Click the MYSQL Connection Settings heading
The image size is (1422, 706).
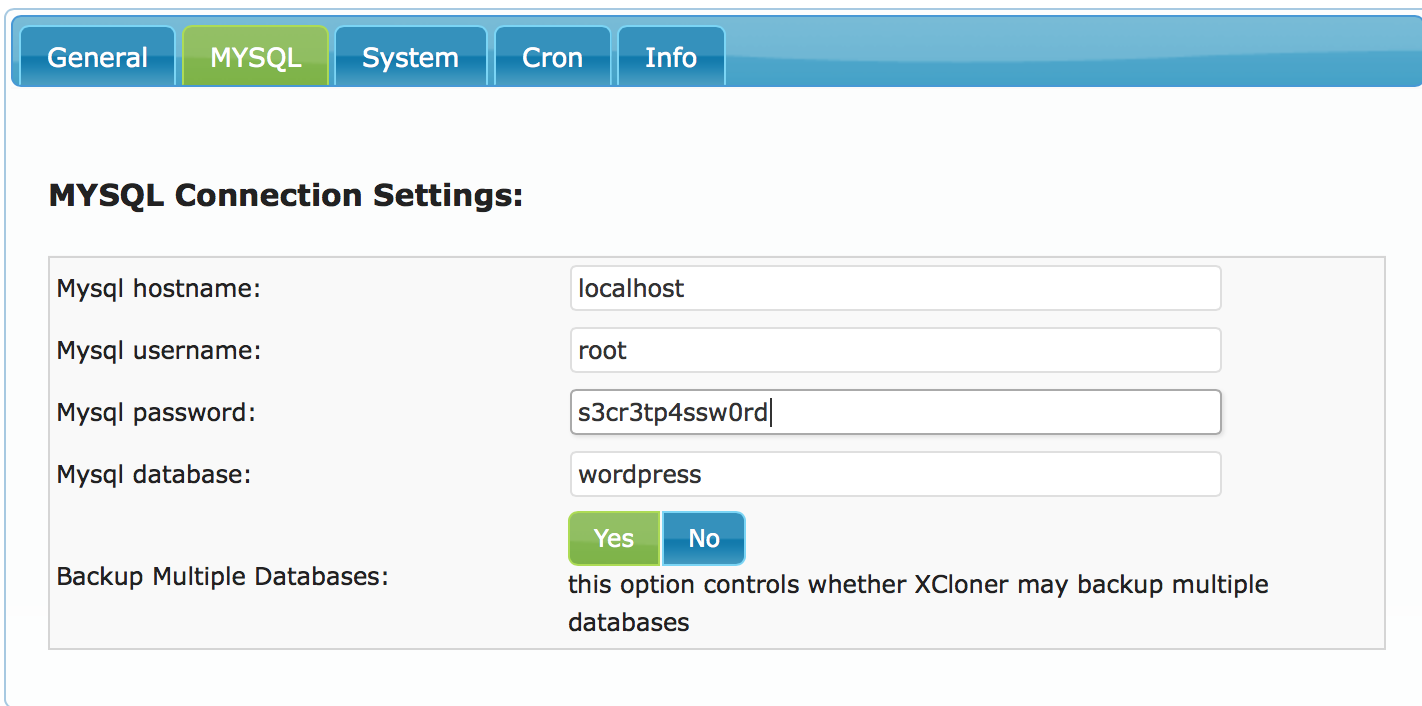285,195
